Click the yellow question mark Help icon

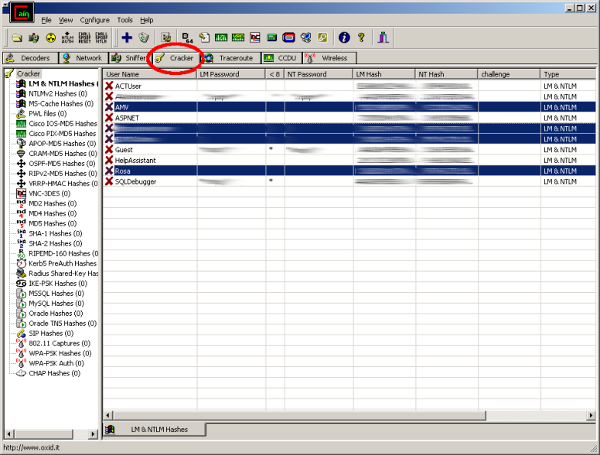(x=361, y=38)
